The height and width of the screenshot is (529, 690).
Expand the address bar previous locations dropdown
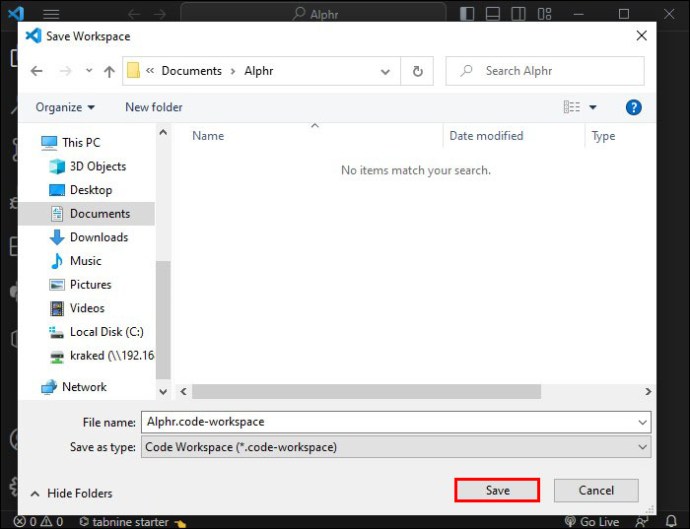tap(385, 71)
